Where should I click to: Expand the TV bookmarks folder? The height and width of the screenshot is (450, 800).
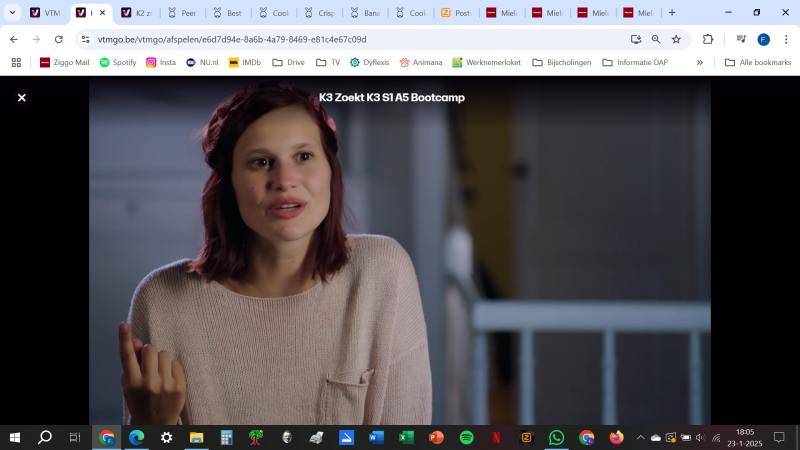pyautogui.click(x=328, y=62)
